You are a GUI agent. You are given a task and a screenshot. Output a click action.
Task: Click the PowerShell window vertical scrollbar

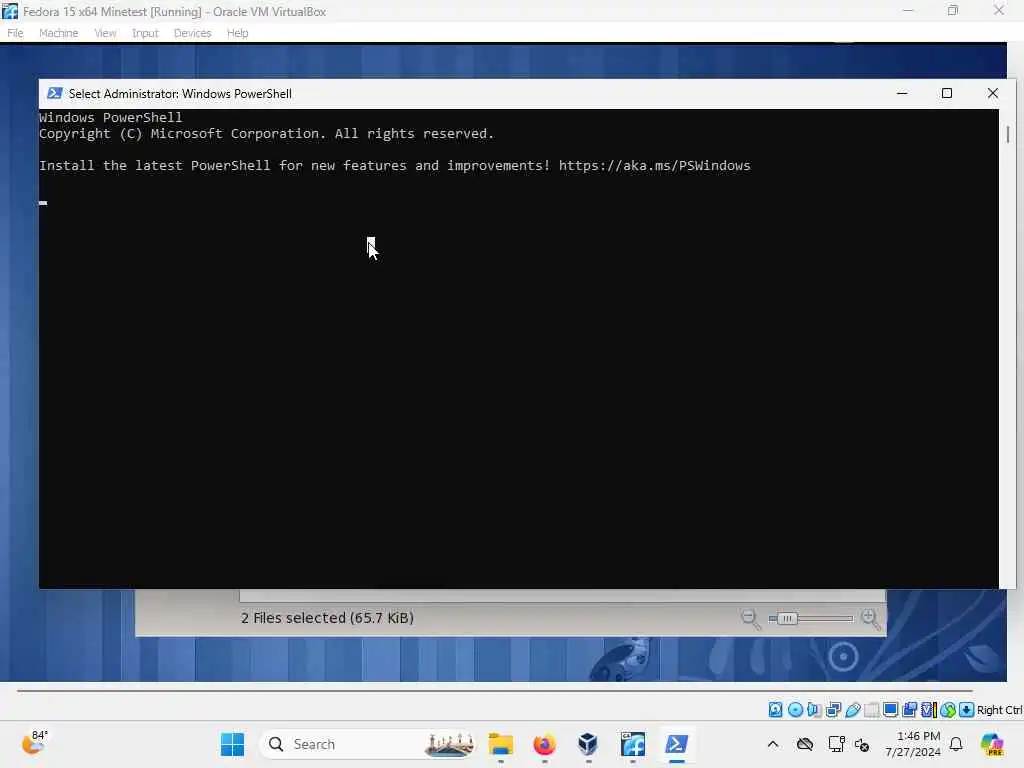pyautogui.click(x=1008, y=349)
